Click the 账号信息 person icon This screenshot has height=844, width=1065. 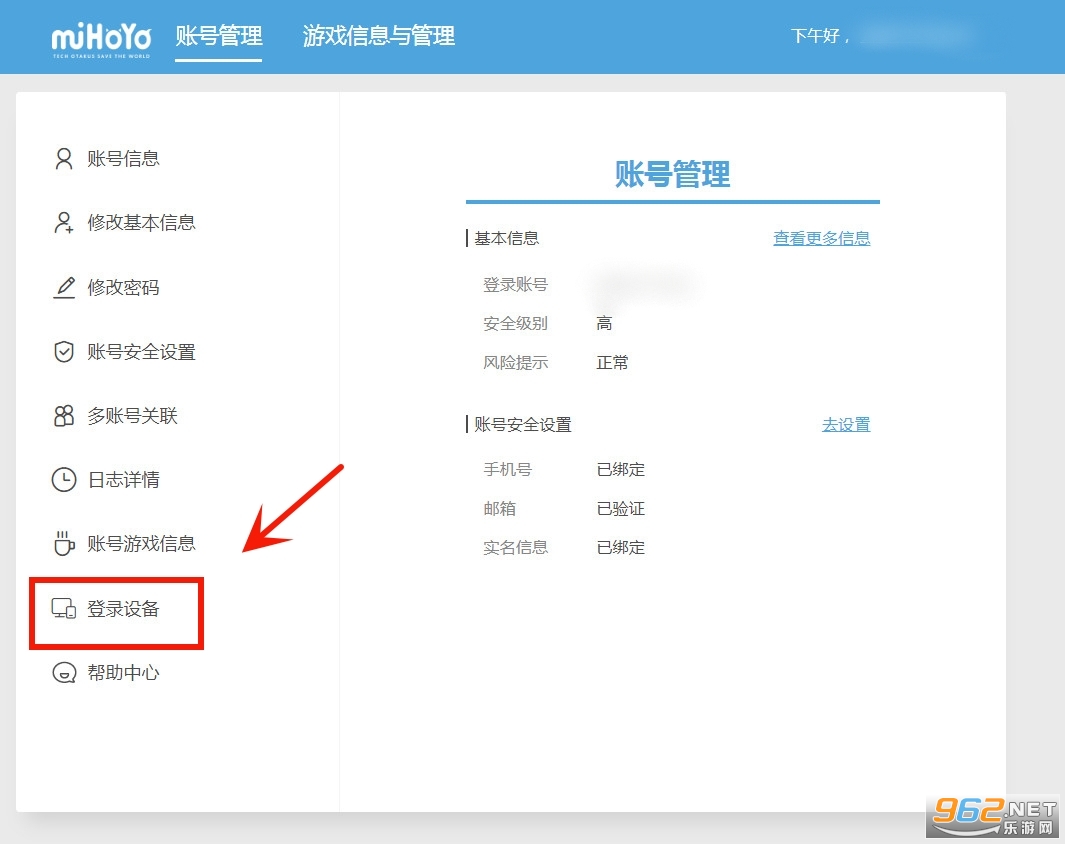64,159
